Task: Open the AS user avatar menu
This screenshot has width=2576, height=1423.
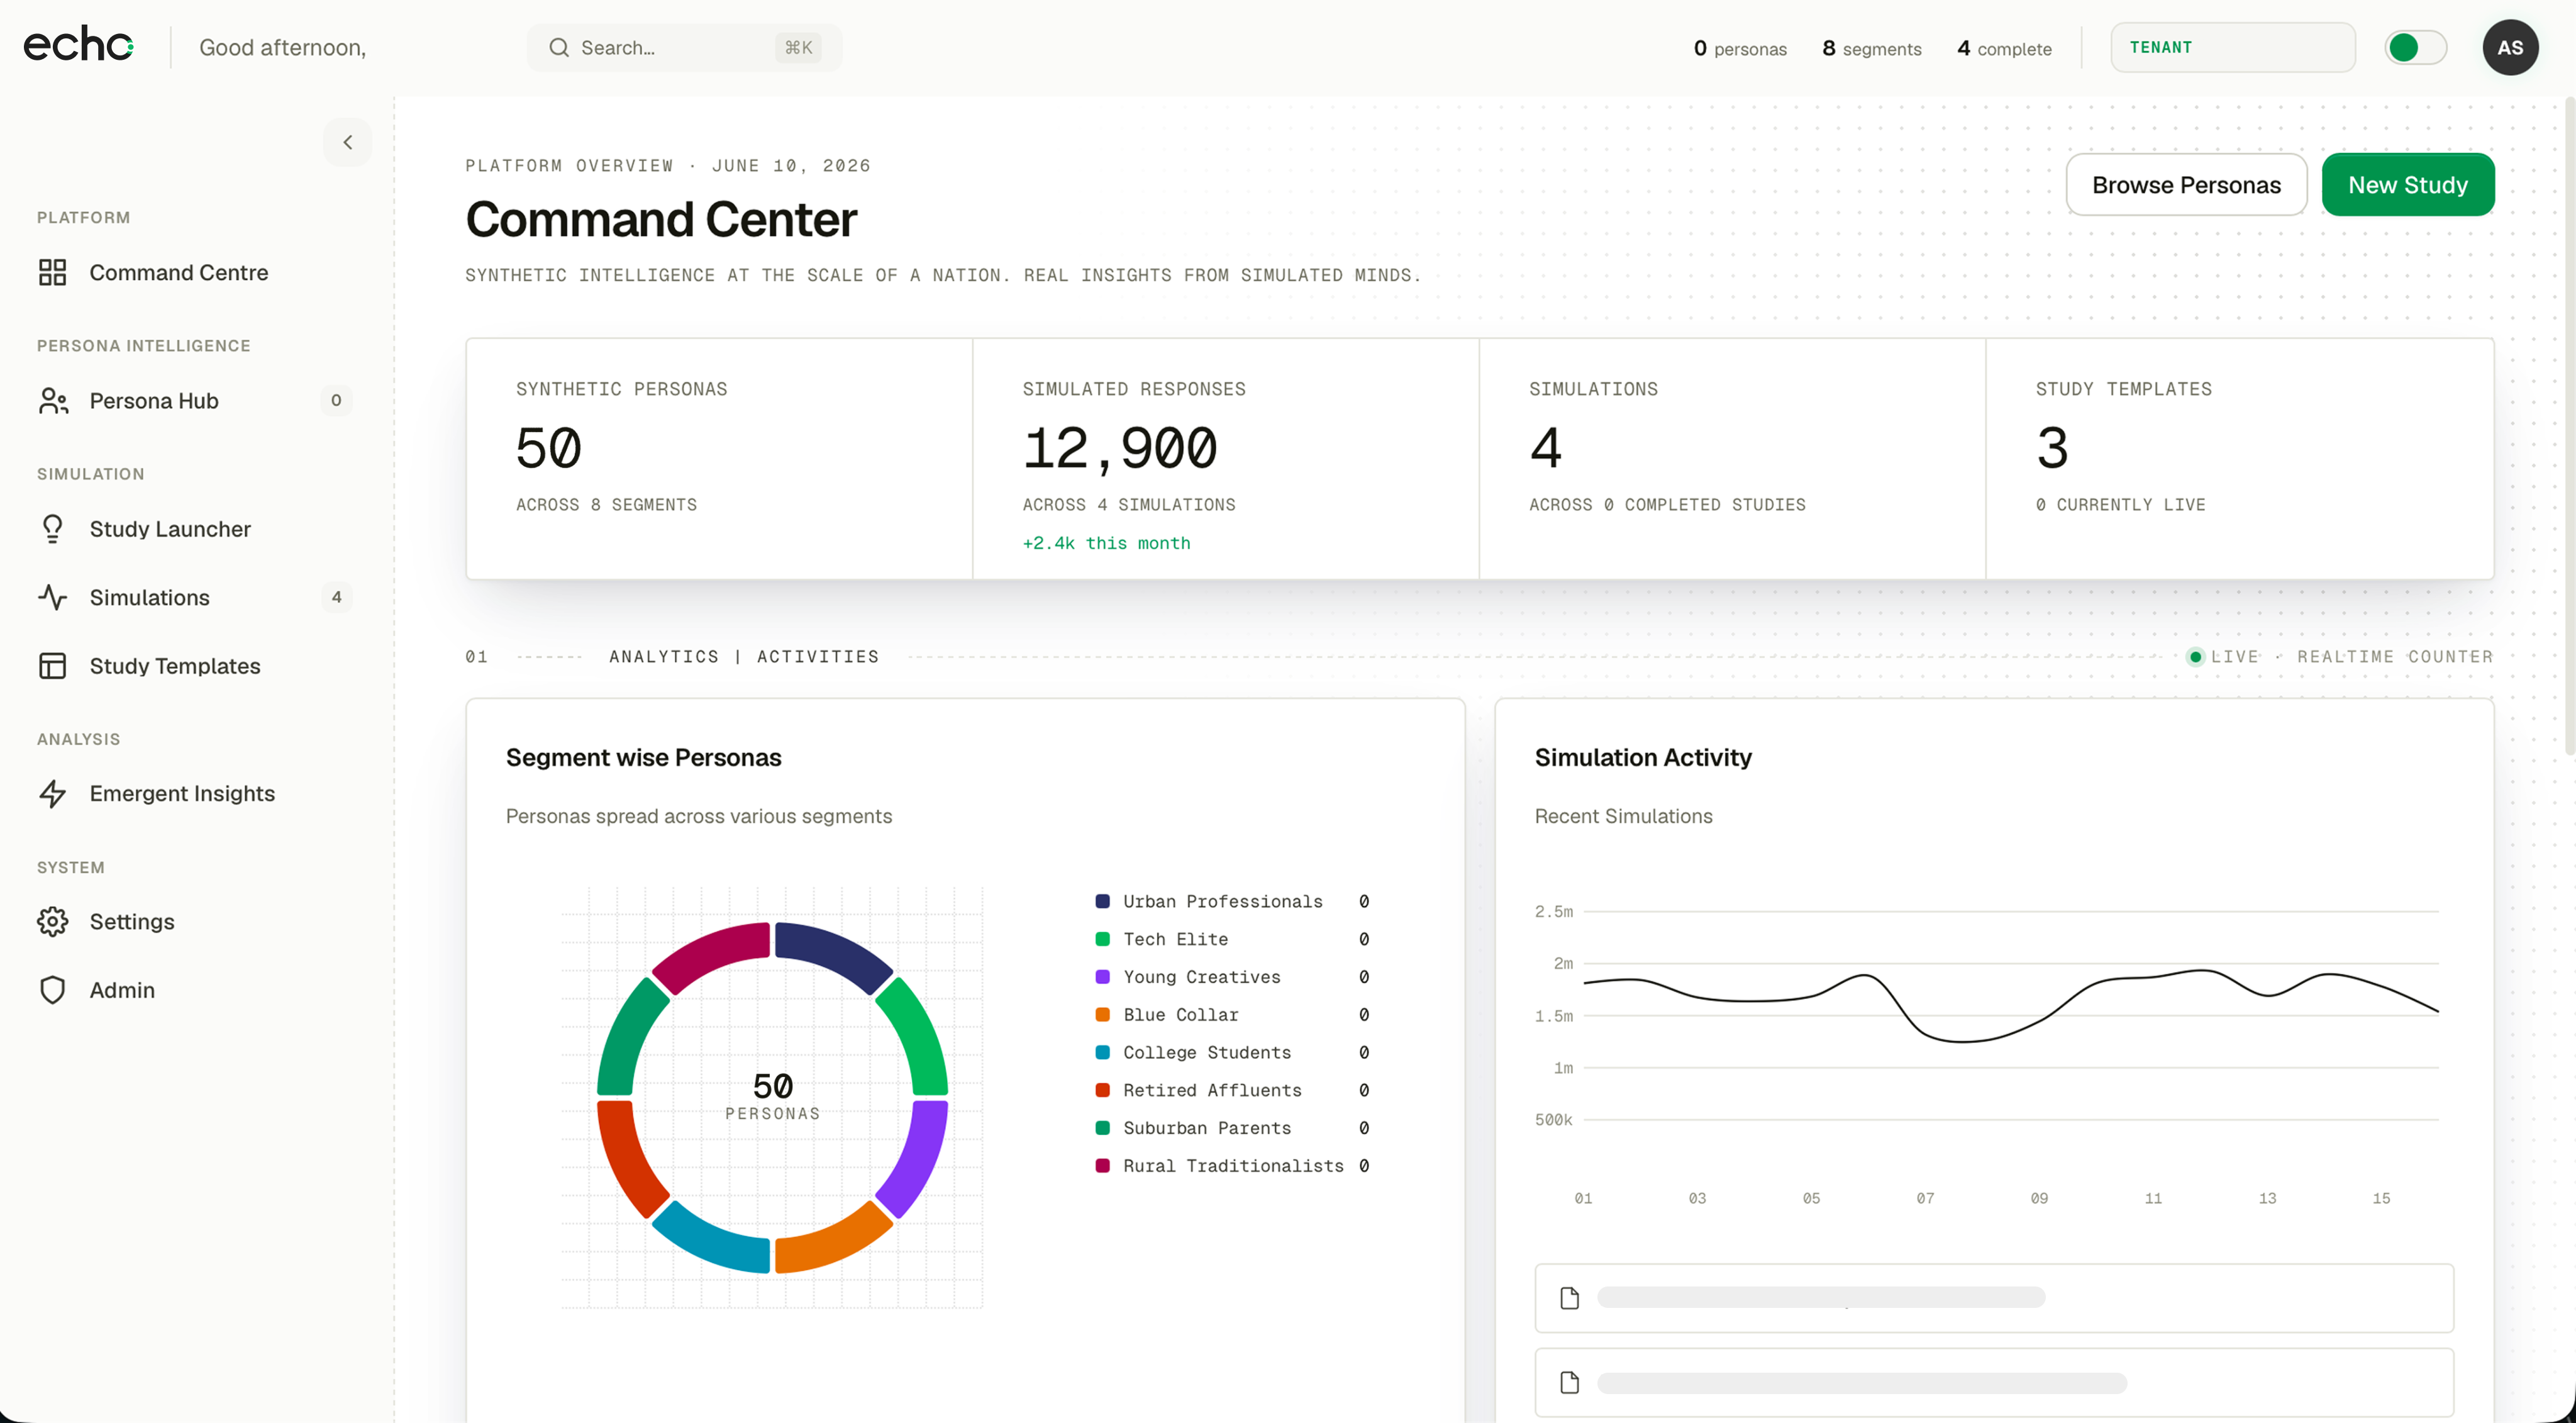Action: click(x=2509, y=47)
